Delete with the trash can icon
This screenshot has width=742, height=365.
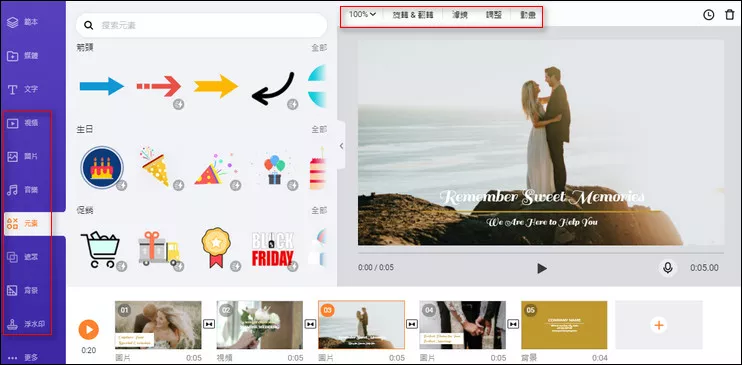coord(730,15)
